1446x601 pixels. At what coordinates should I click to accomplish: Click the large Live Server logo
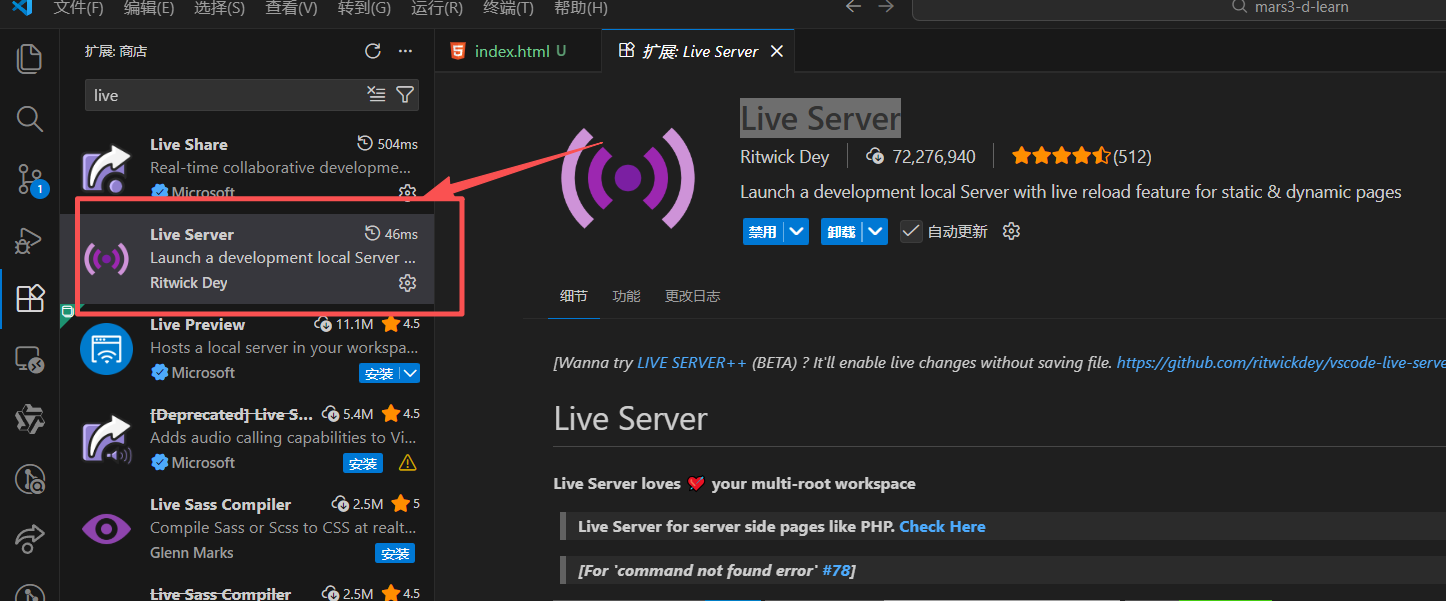[x=627, y=178]
